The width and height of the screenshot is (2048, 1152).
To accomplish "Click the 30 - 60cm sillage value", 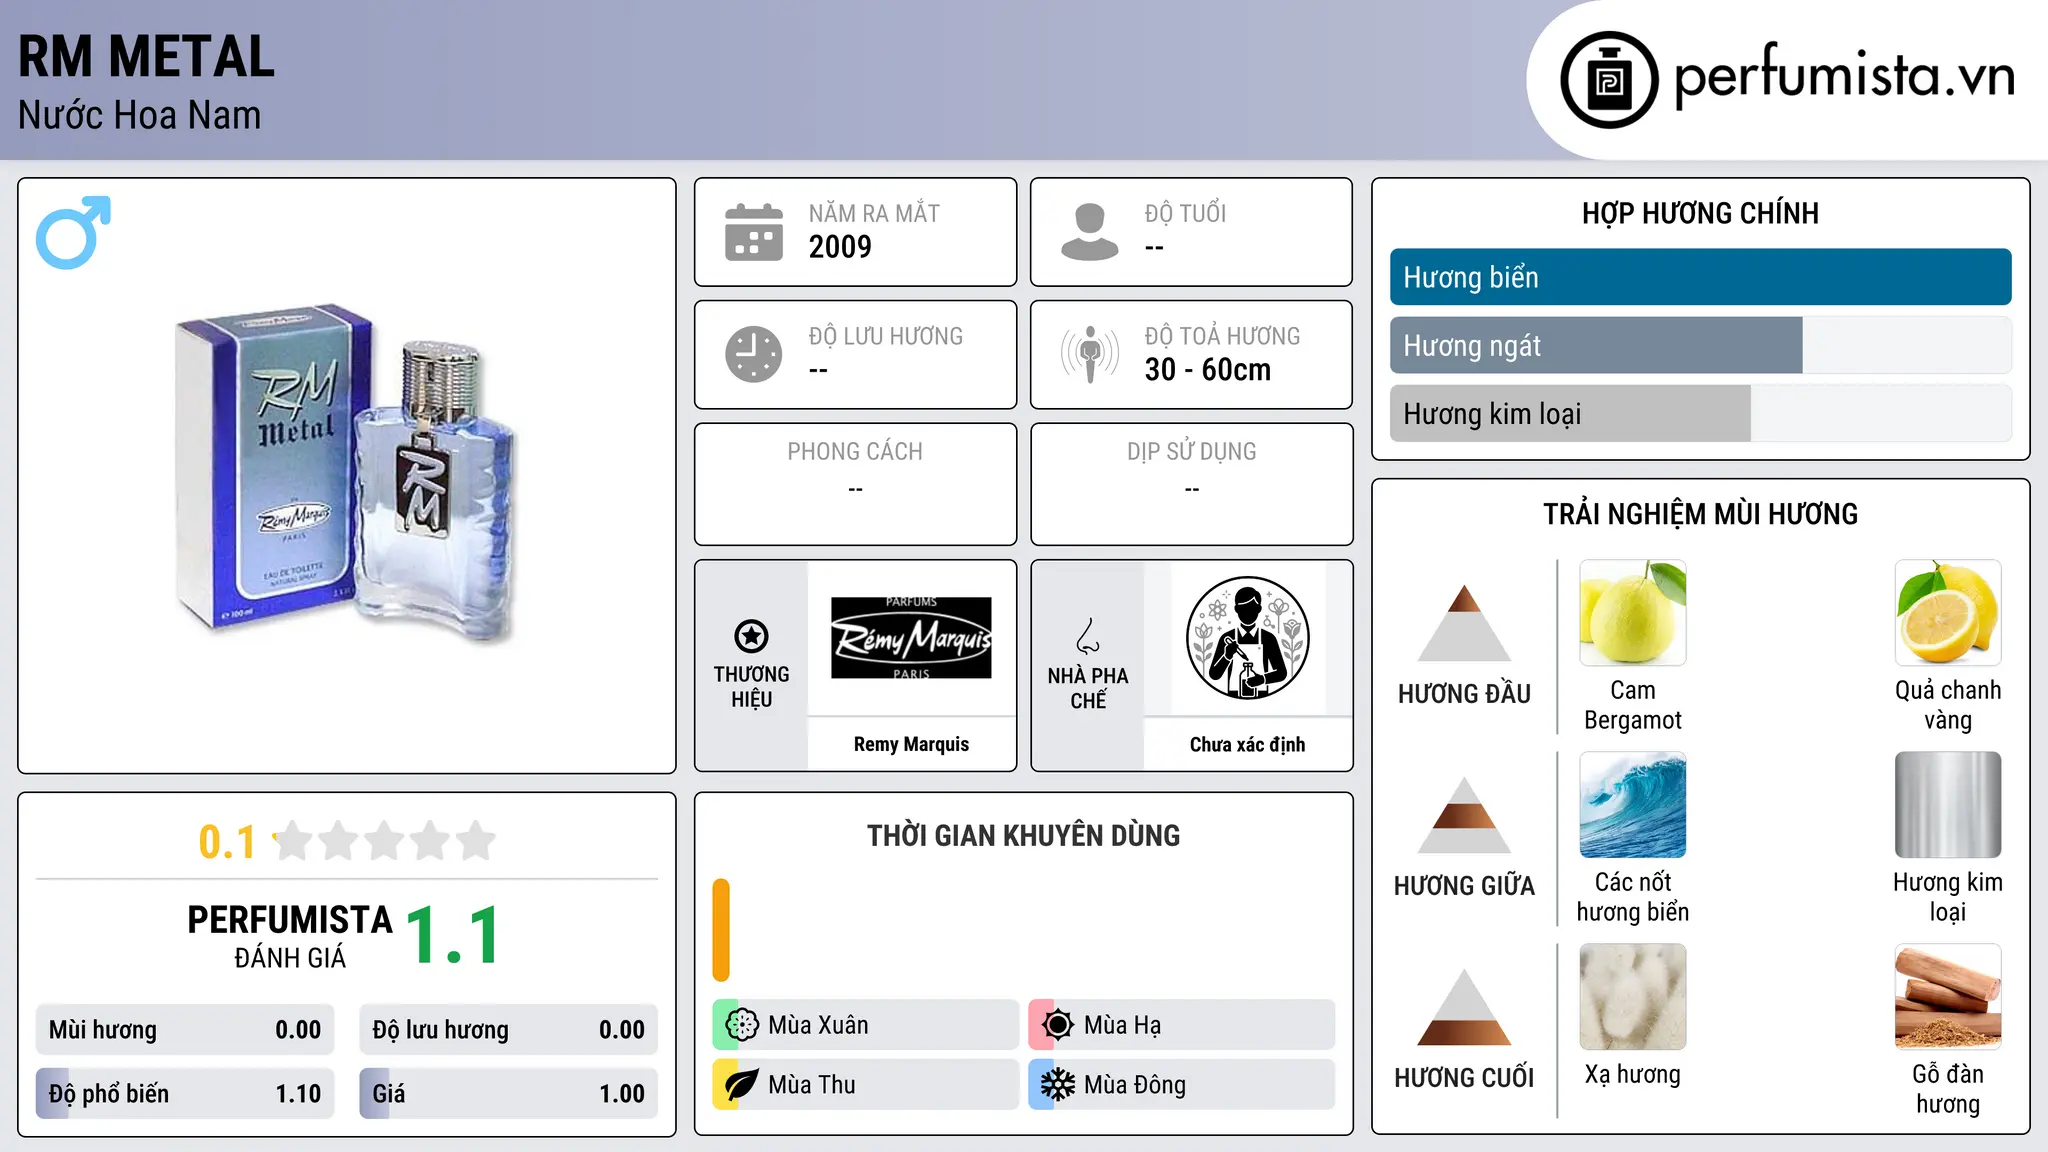I will tap(1208, 369).
